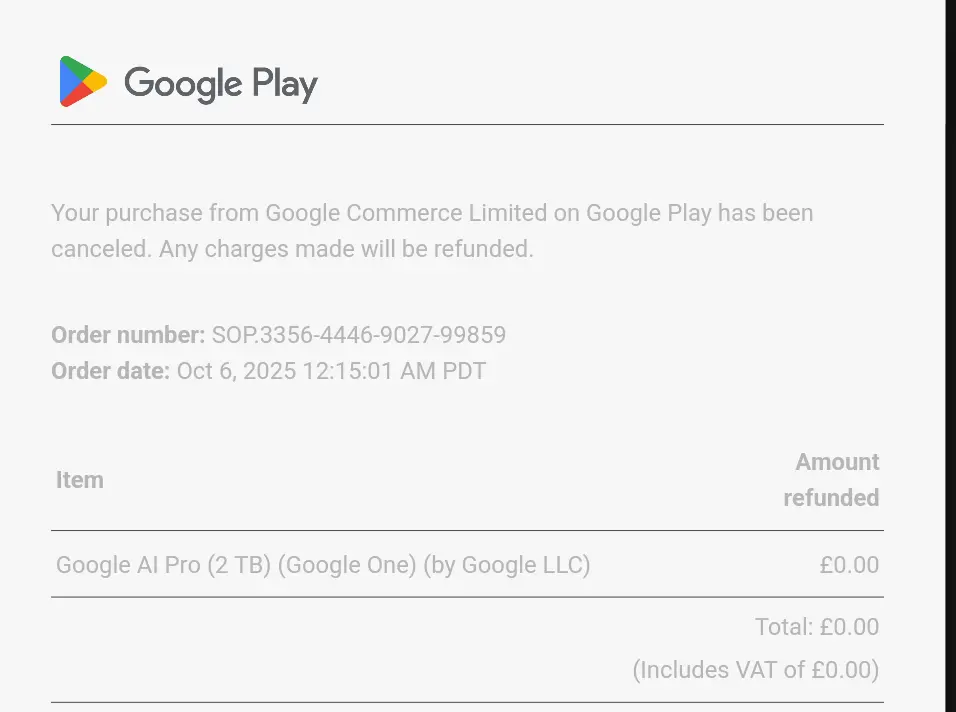This screenshot has width=956, height=712.
Task: Click the 'Order number:' bold label
Action: click(x=128, y=335)
